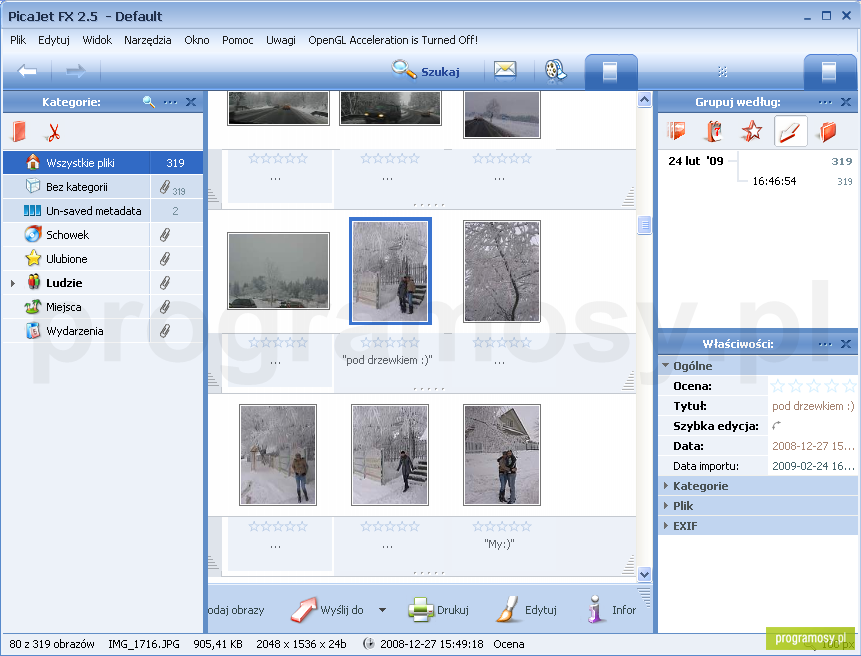This screenshot has width=861, height=656.
Task: Click the paperclip icon next to Wydarzenia
Action: pos(164,331)
